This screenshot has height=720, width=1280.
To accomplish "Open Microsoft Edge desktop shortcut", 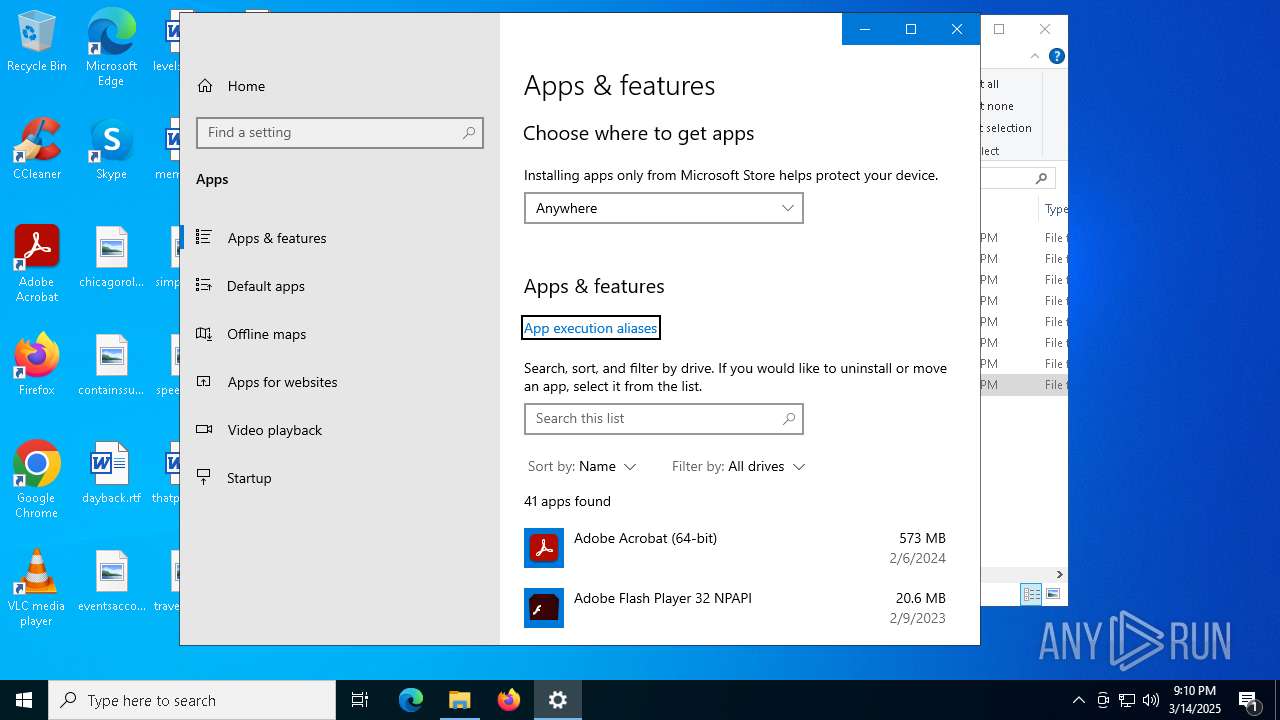I will (111, 48).
